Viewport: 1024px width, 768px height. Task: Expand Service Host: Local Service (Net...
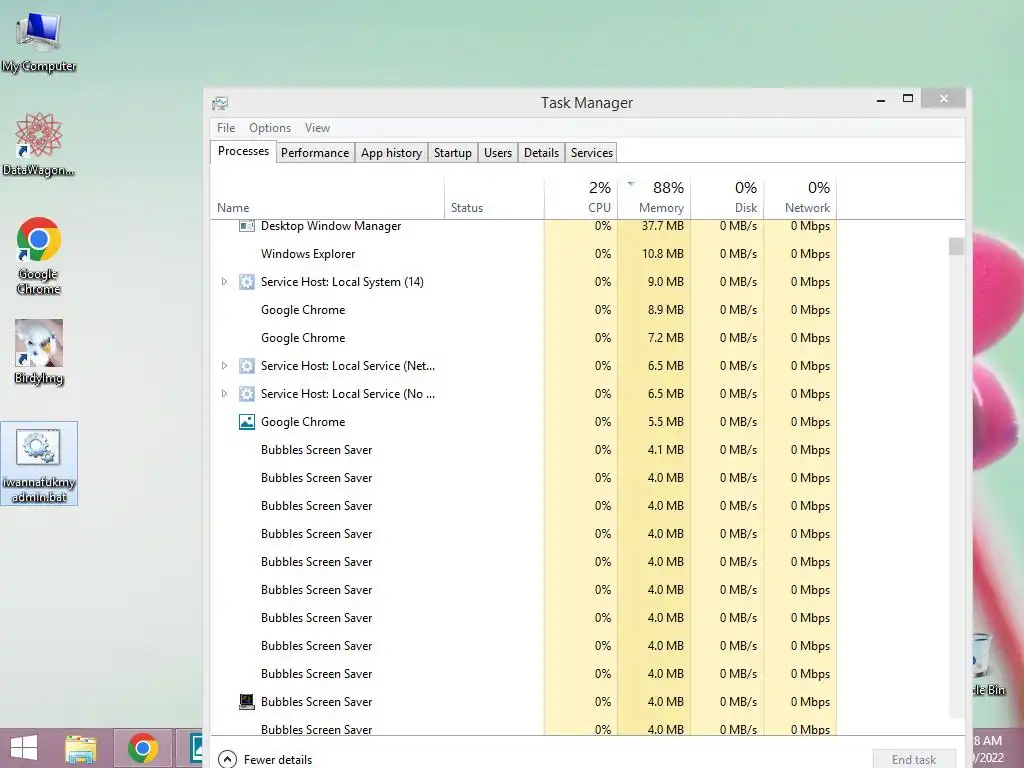click(224, 366)
